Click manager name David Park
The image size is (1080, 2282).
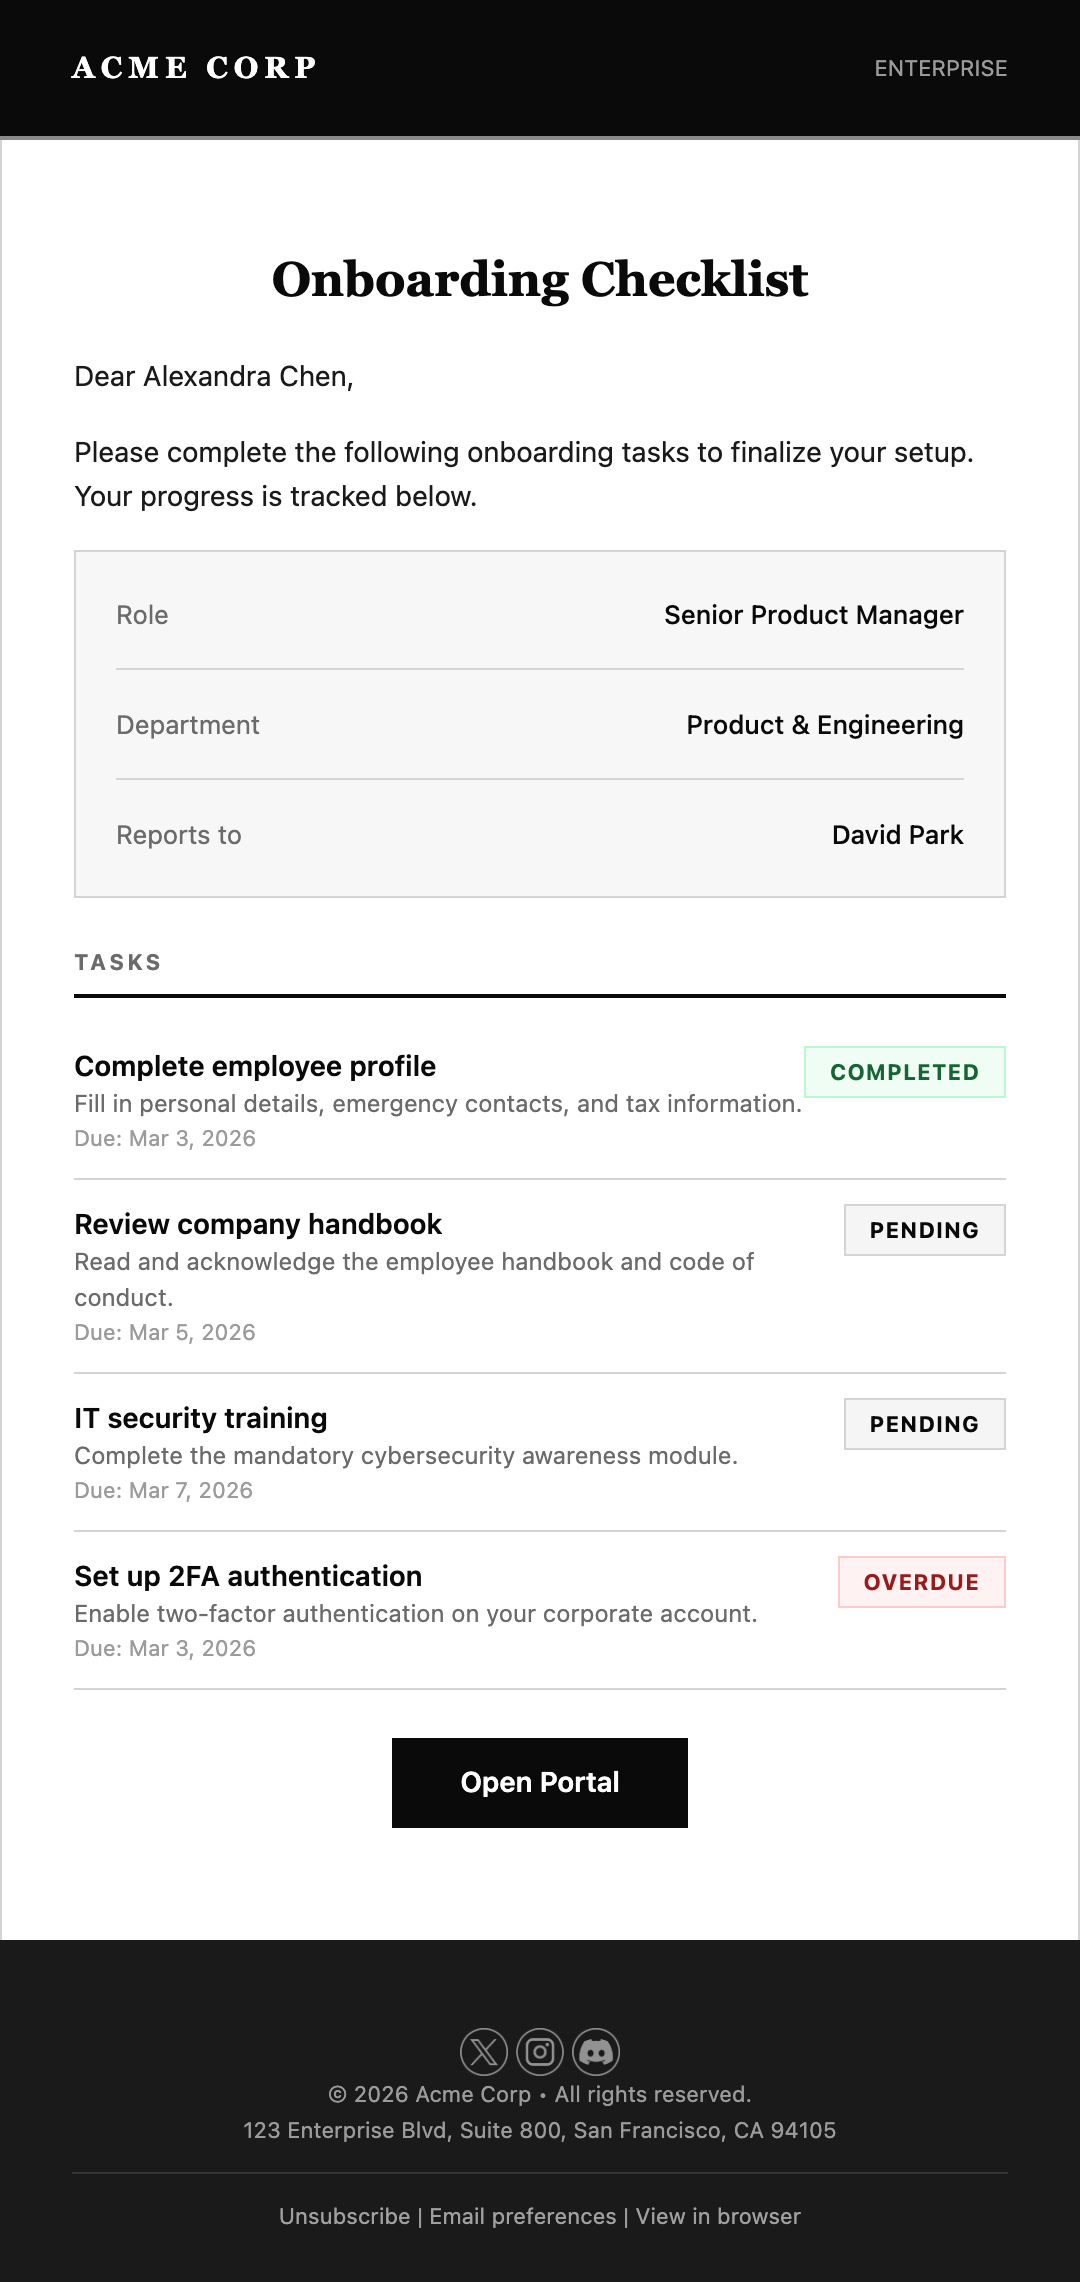pos(897,834)
